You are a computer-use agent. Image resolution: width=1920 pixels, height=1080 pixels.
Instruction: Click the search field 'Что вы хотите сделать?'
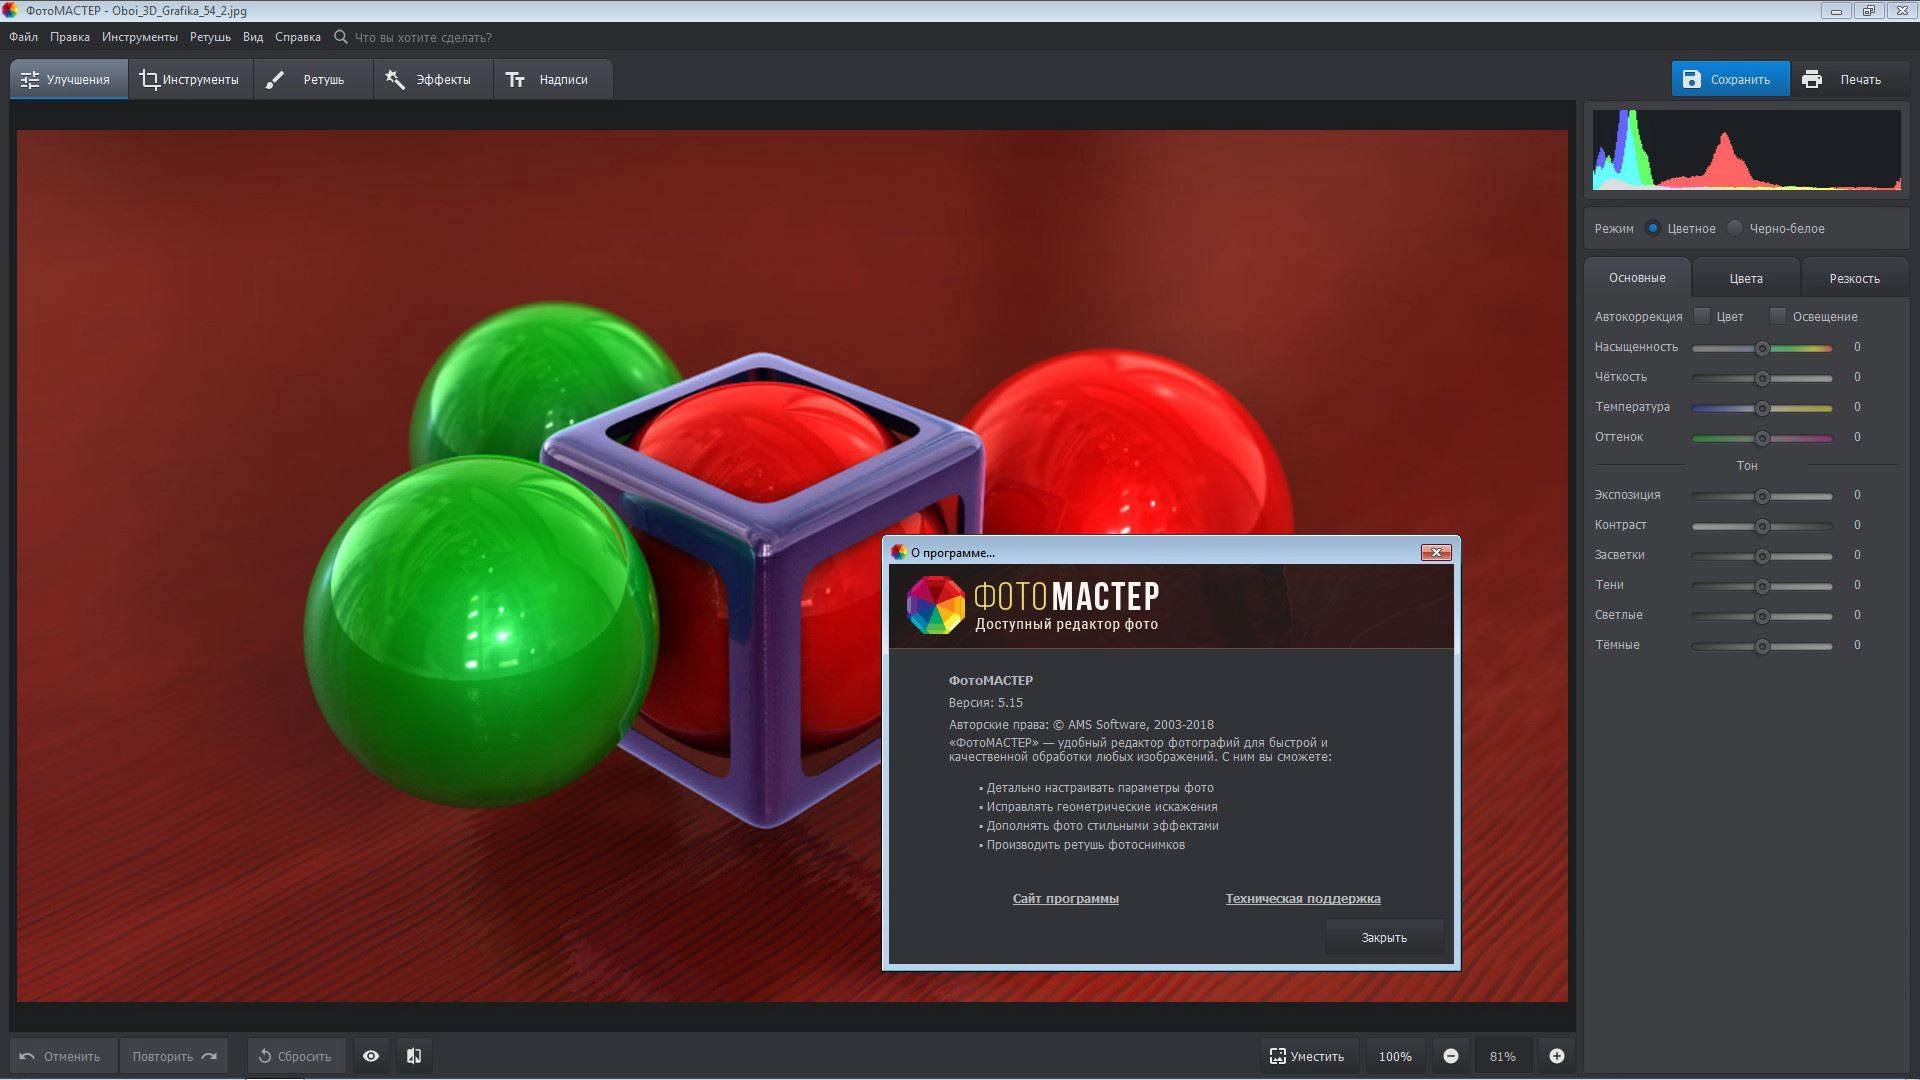pyautogui.click(x=423, y=37)
